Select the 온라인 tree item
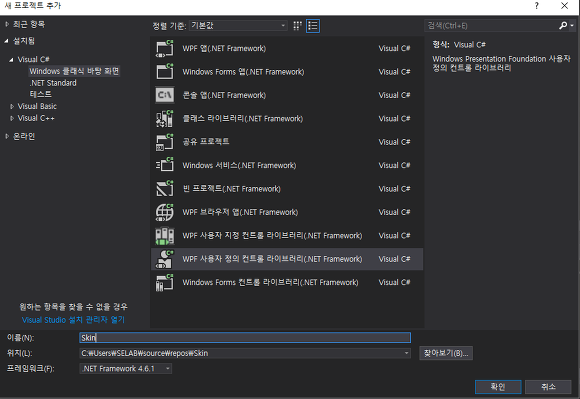This screenshot has height=399, width=580. pos(24,136)
